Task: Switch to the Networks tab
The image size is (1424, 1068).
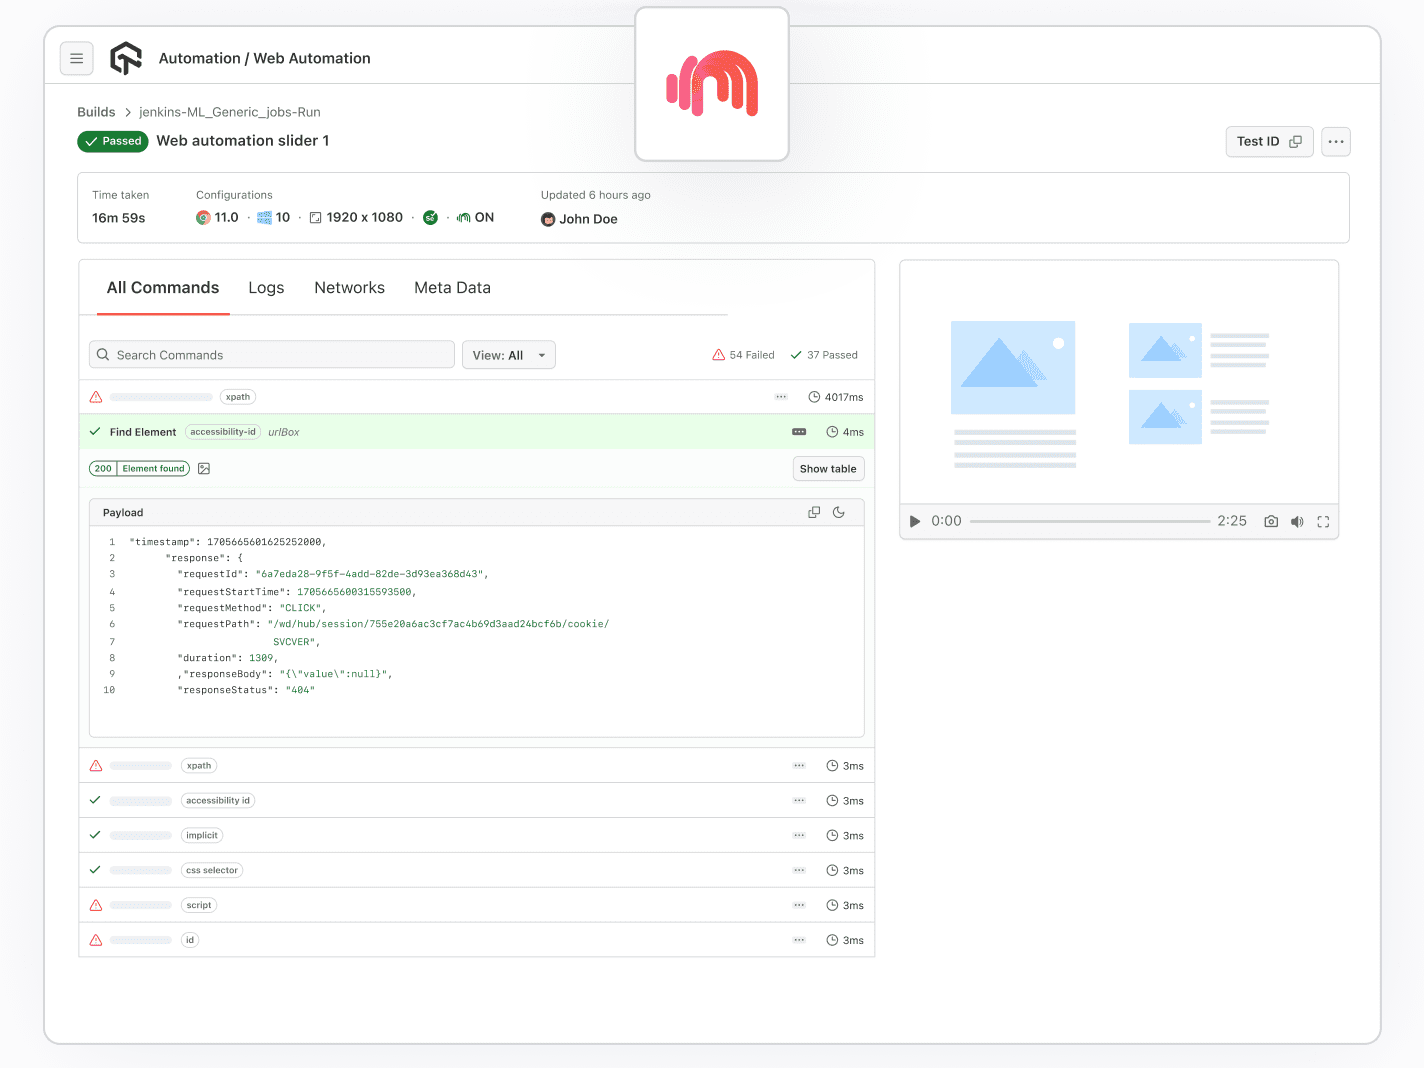Action: (349, 288)
